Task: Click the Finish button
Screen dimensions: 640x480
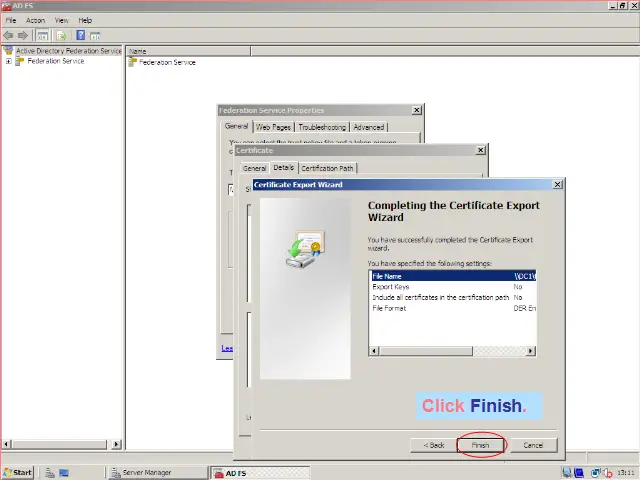Action: (481, 445)
